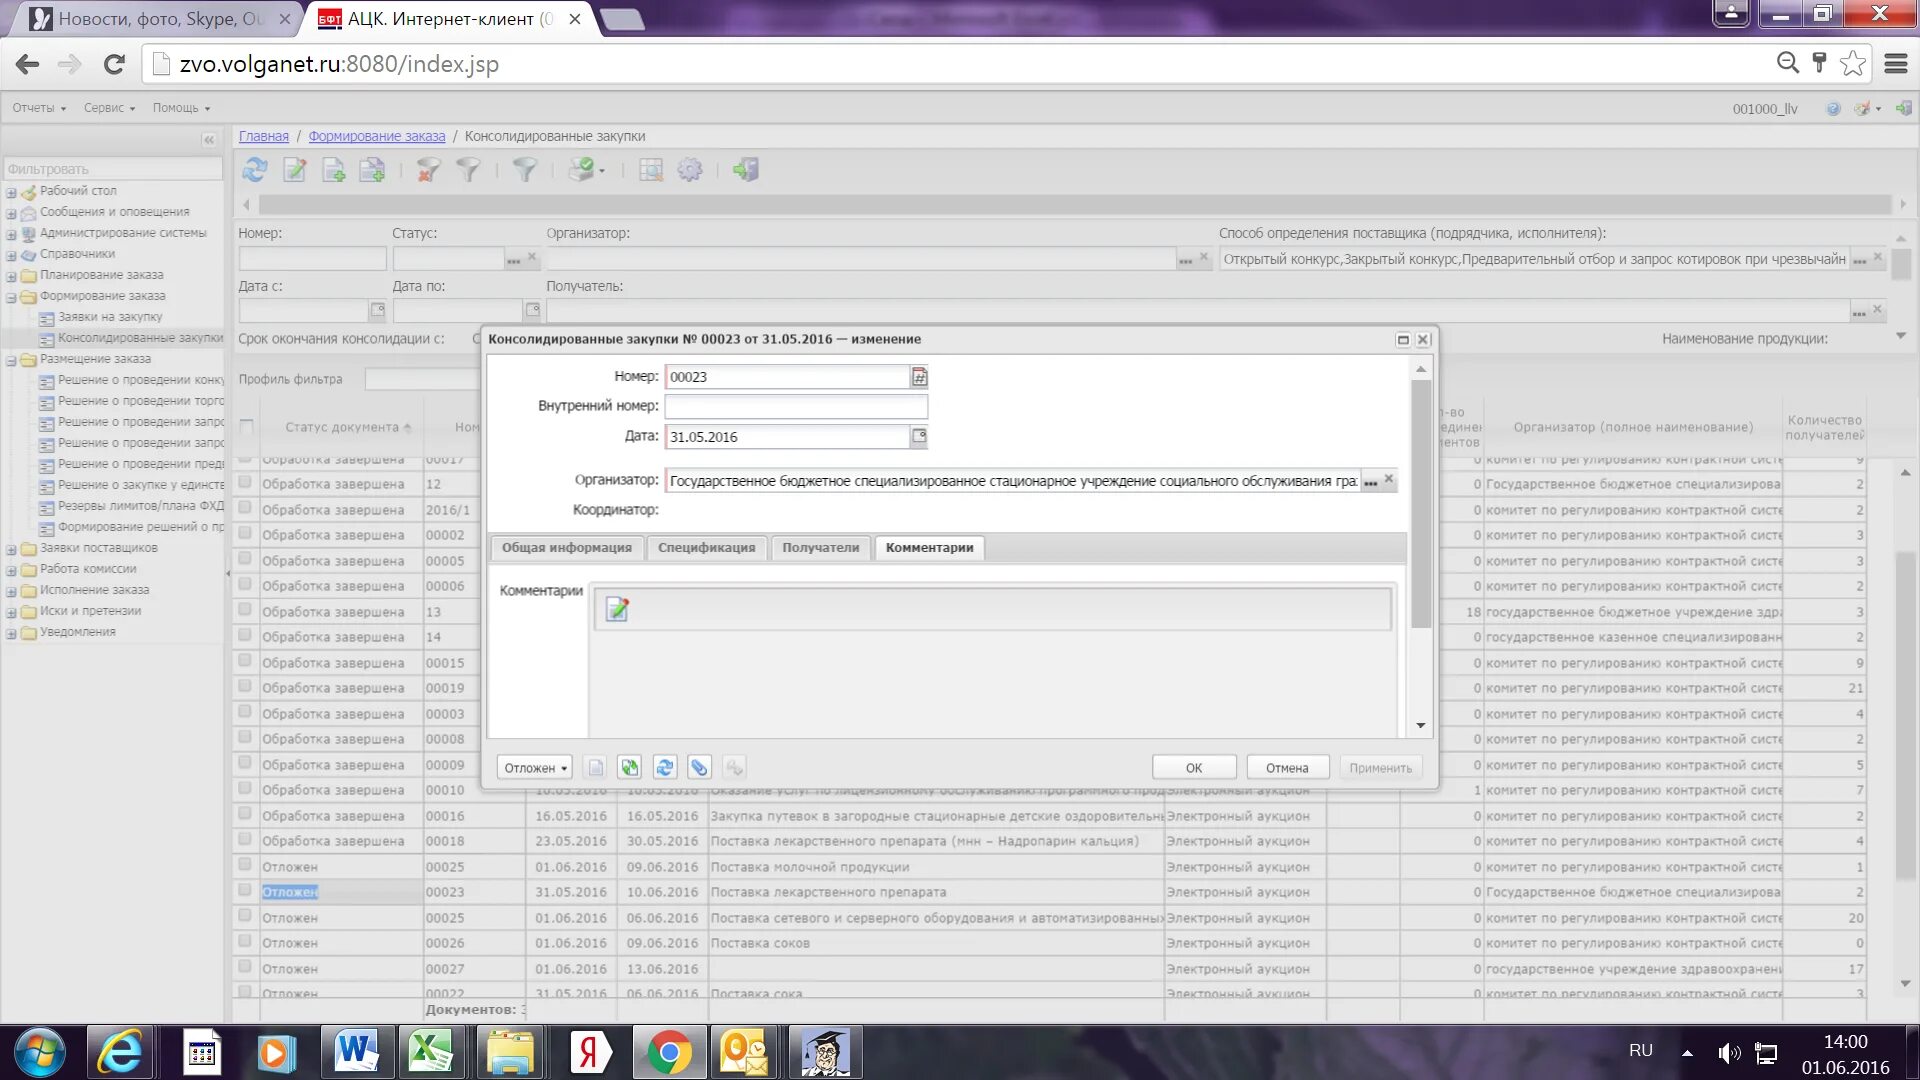This screenshot has height=1080, width=1920.
Task: Click the Формирование заказа breadcrumb link
Action: click(376, 136)
